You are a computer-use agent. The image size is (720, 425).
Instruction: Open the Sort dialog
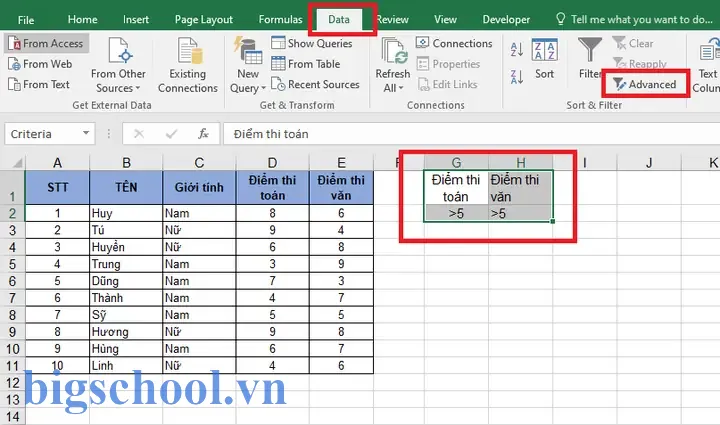tap(545, 59)
